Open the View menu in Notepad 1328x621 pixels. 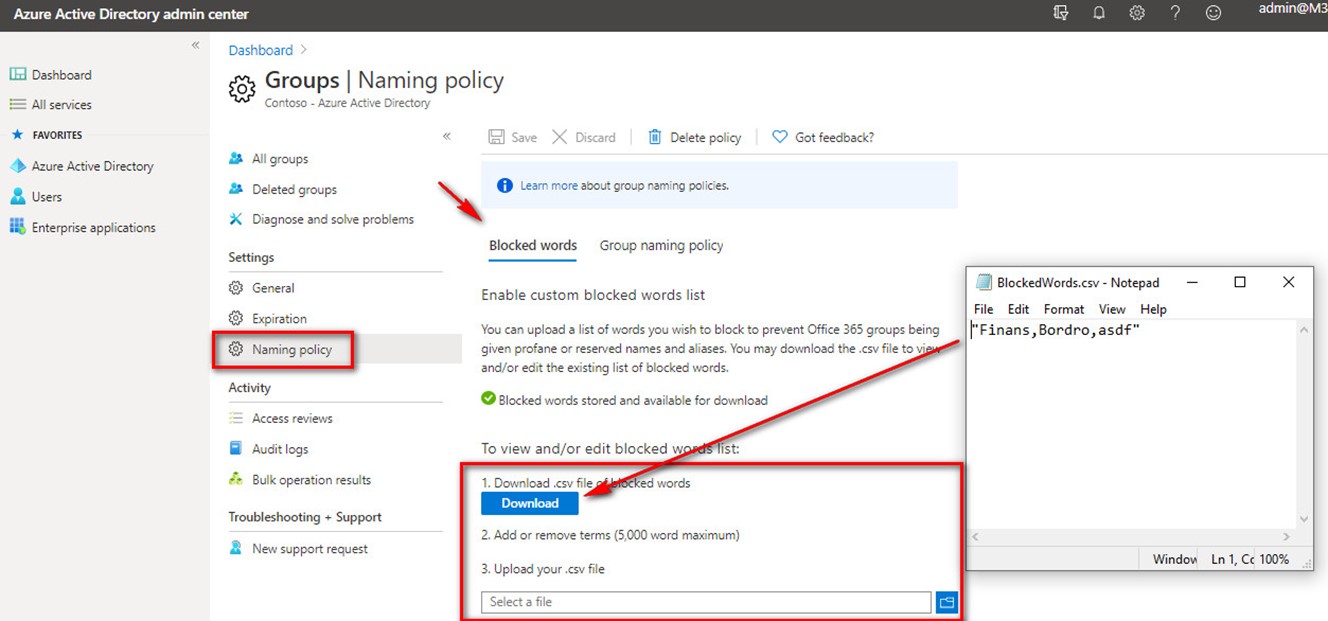1112,309
